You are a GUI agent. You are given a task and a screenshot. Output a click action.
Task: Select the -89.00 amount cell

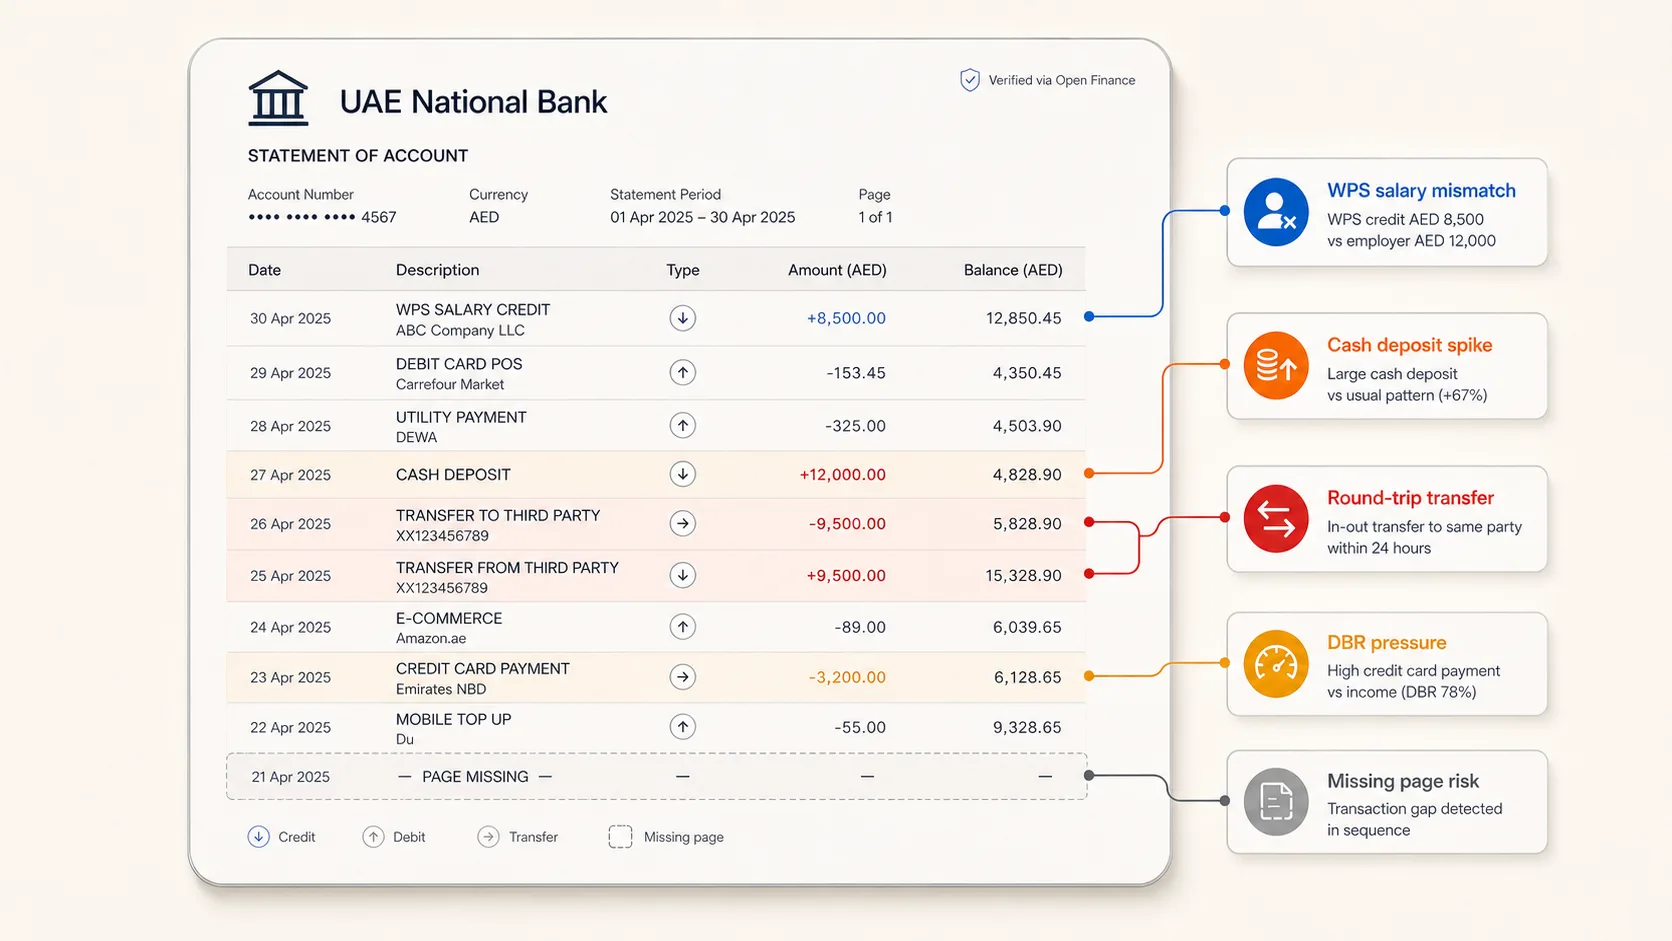click(x=860, y=627)
